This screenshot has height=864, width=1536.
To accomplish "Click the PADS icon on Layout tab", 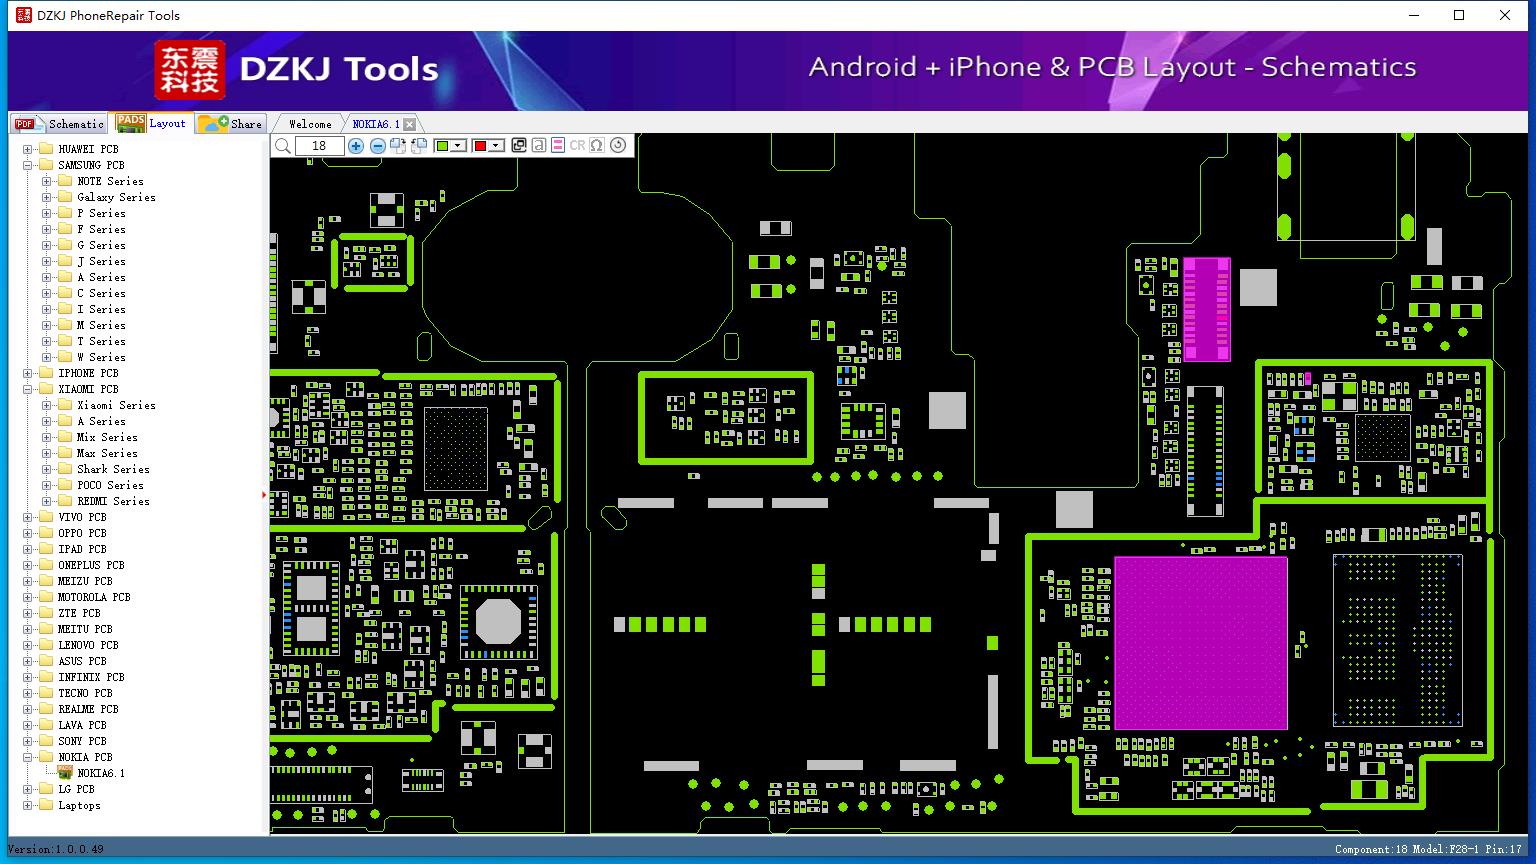I will pos(131,123).
